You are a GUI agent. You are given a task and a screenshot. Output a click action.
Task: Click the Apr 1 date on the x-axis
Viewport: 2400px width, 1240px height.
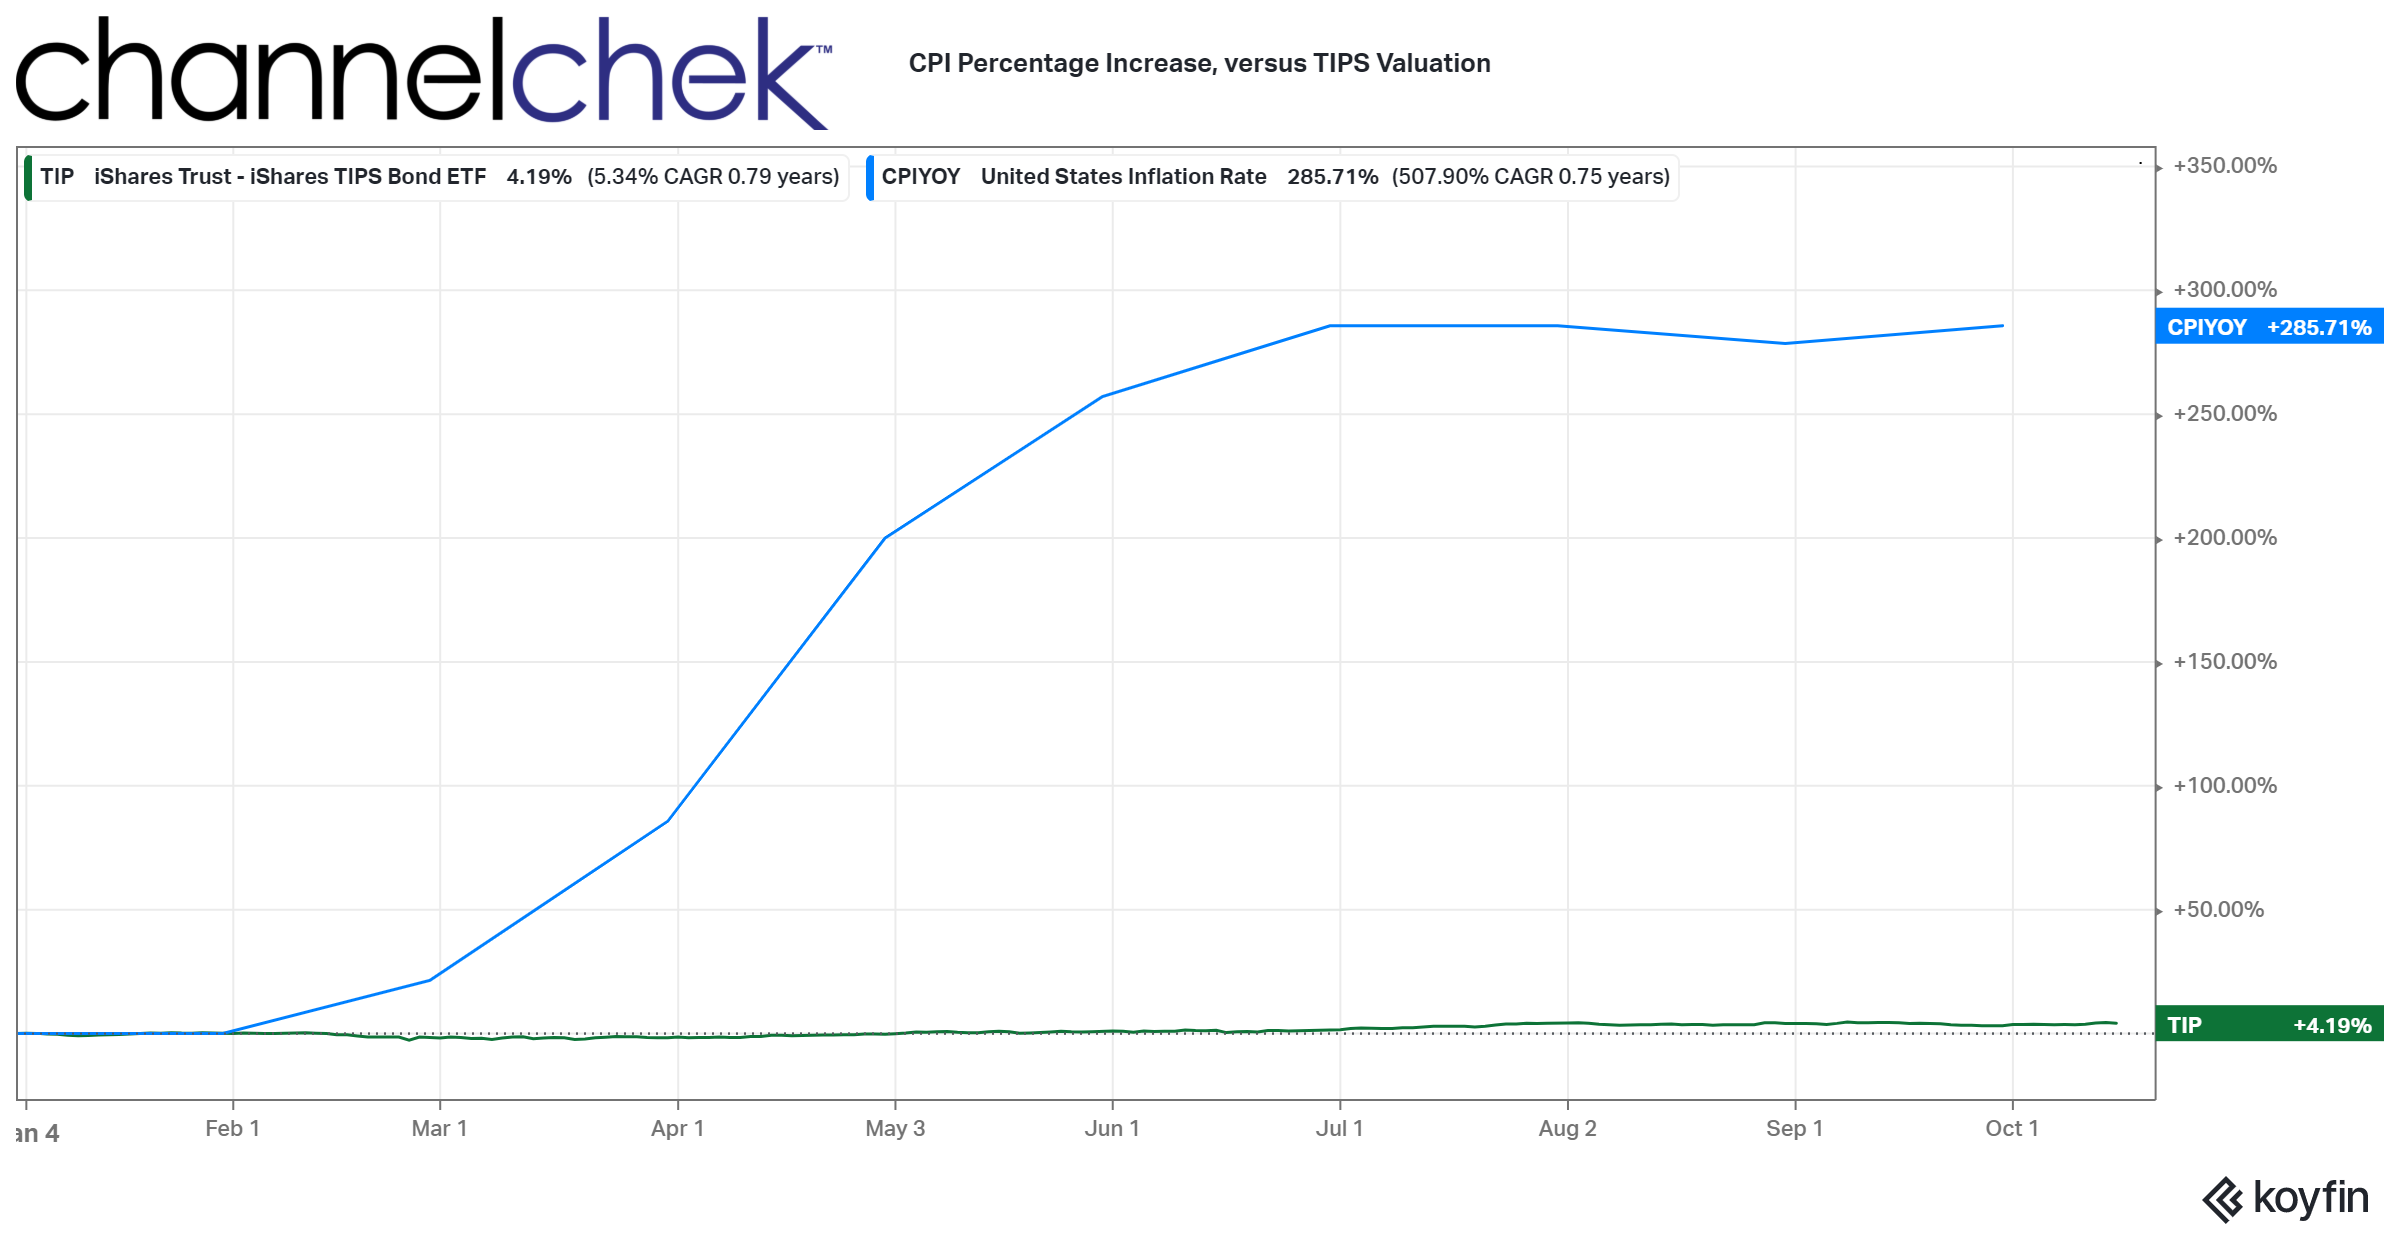click(x=677, y=1128)
